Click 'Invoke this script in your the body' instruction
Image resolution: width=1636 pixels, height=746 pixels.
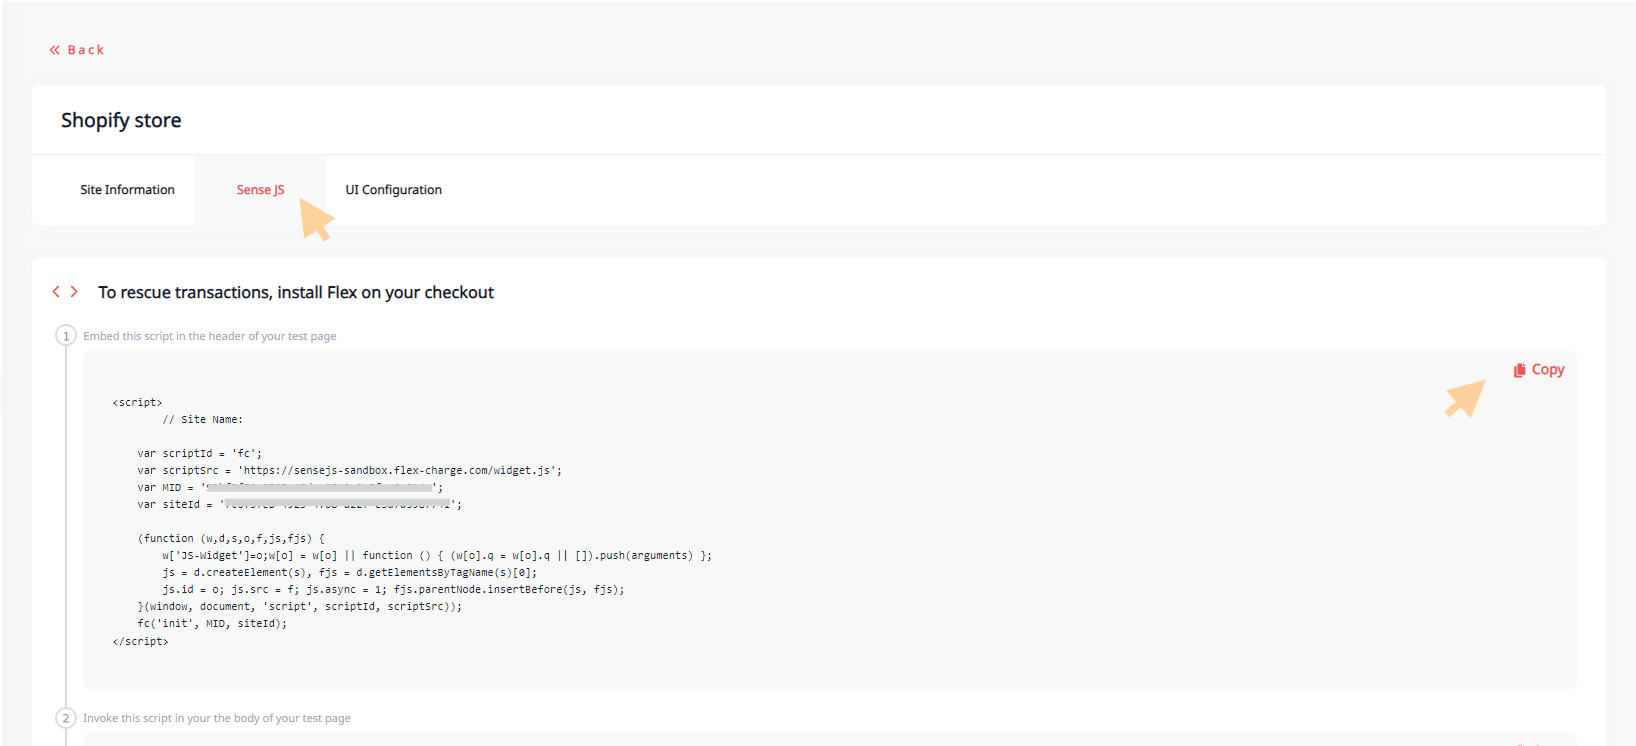click(216, 718)
